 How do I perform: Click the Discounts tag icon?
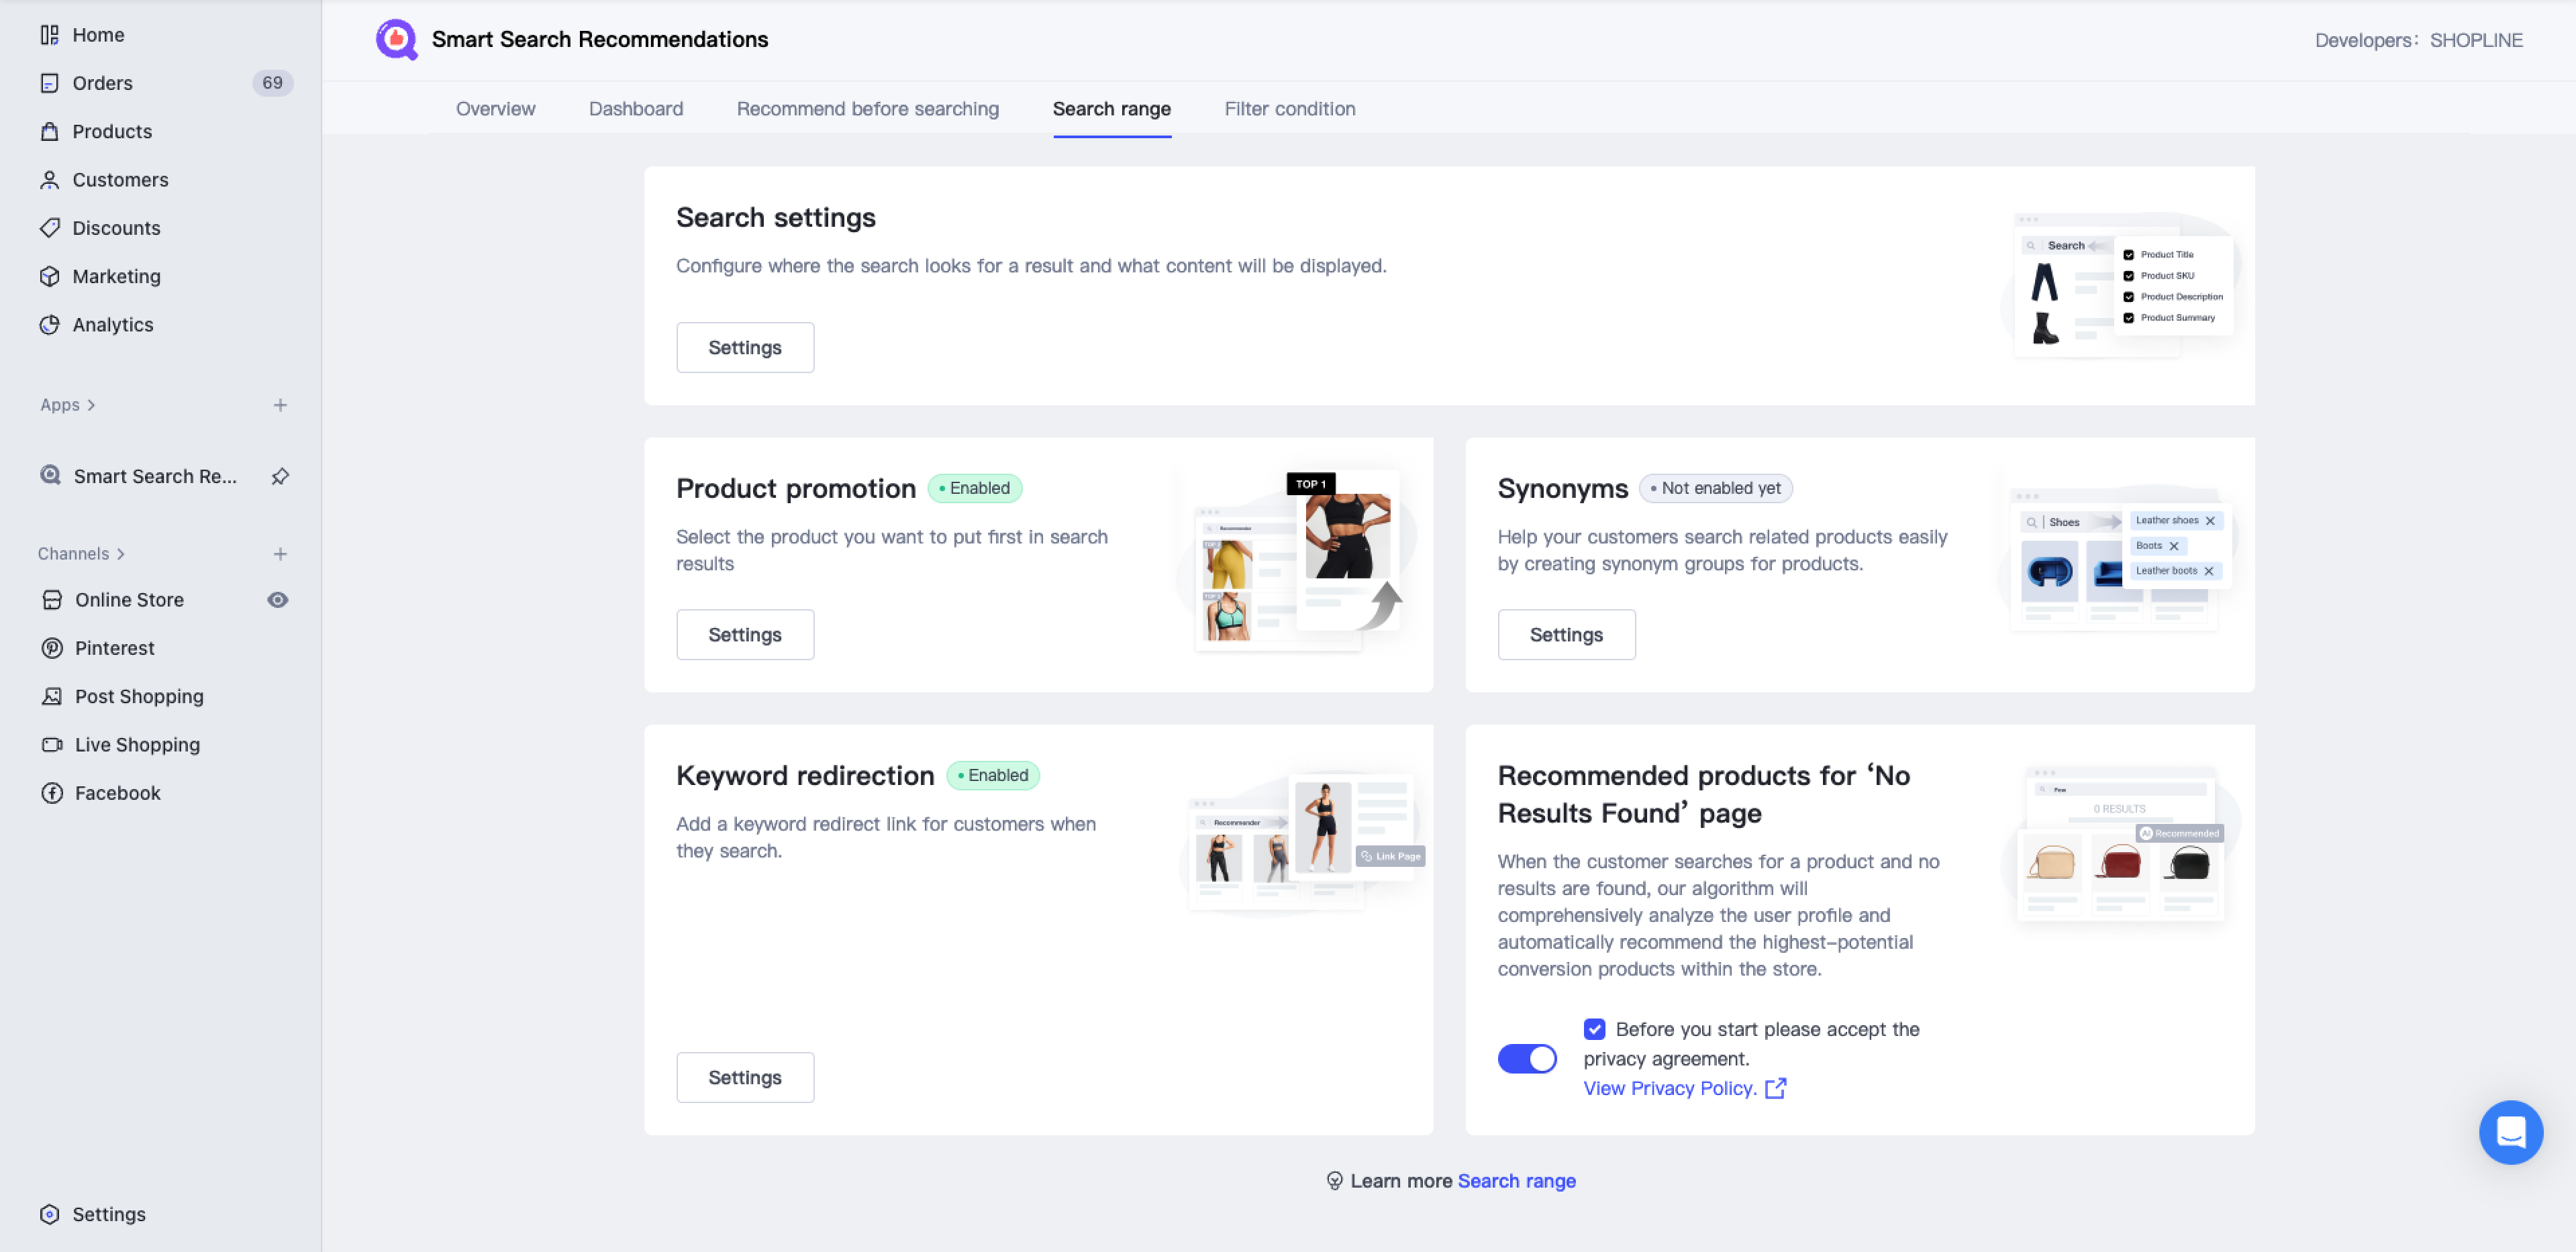pyautogui.click(x=49, y=228)
